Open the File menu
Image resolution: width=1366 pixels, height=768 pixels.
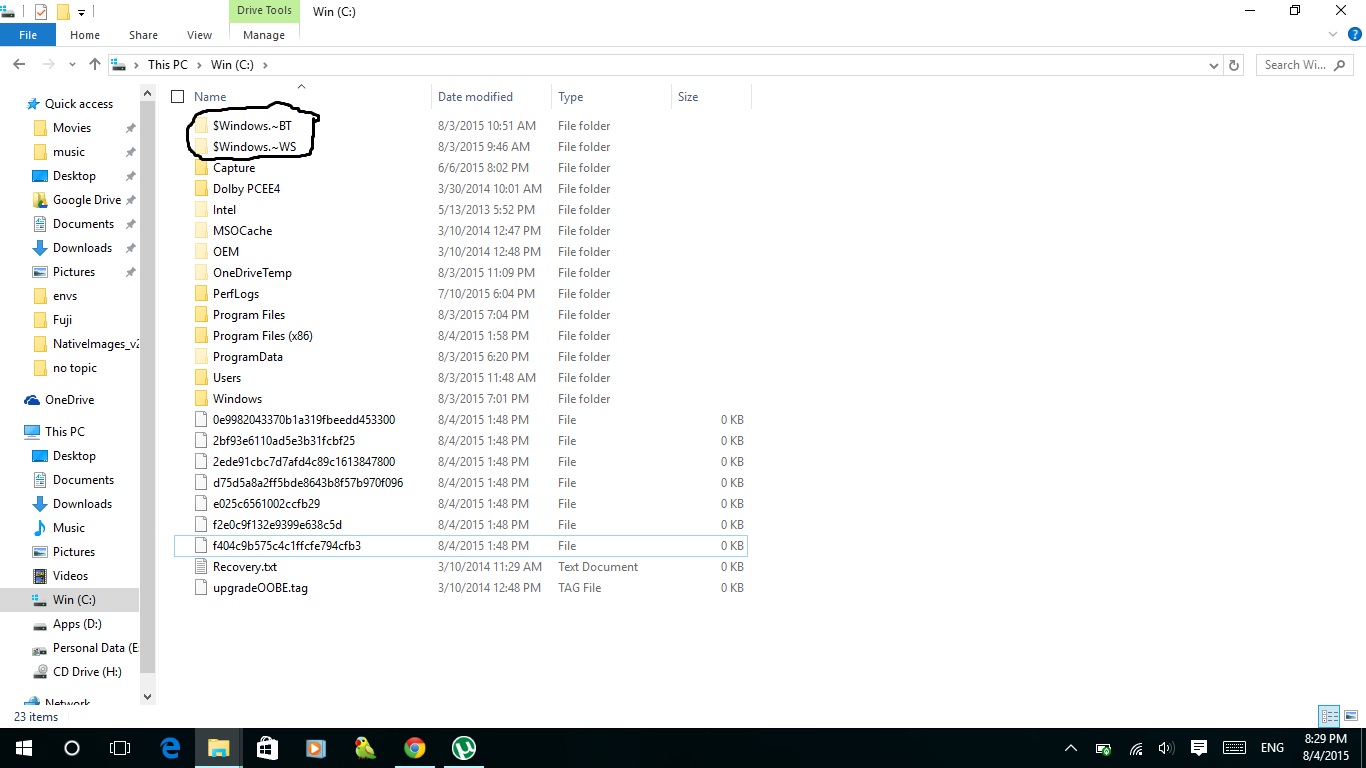coord(28,35)
